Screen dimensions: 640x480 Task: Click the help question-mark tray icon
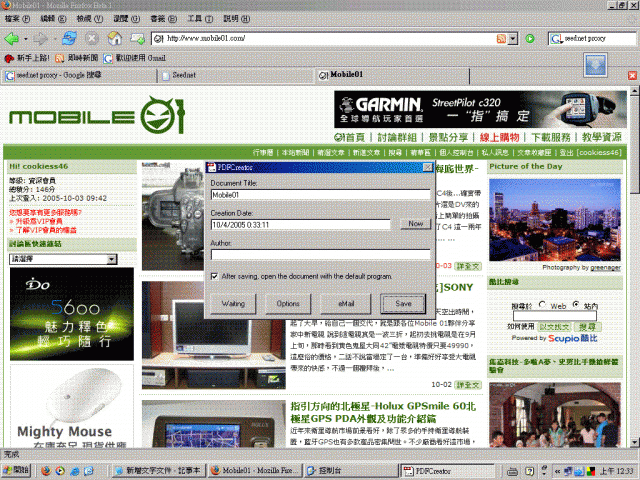[x=529, y=471]
